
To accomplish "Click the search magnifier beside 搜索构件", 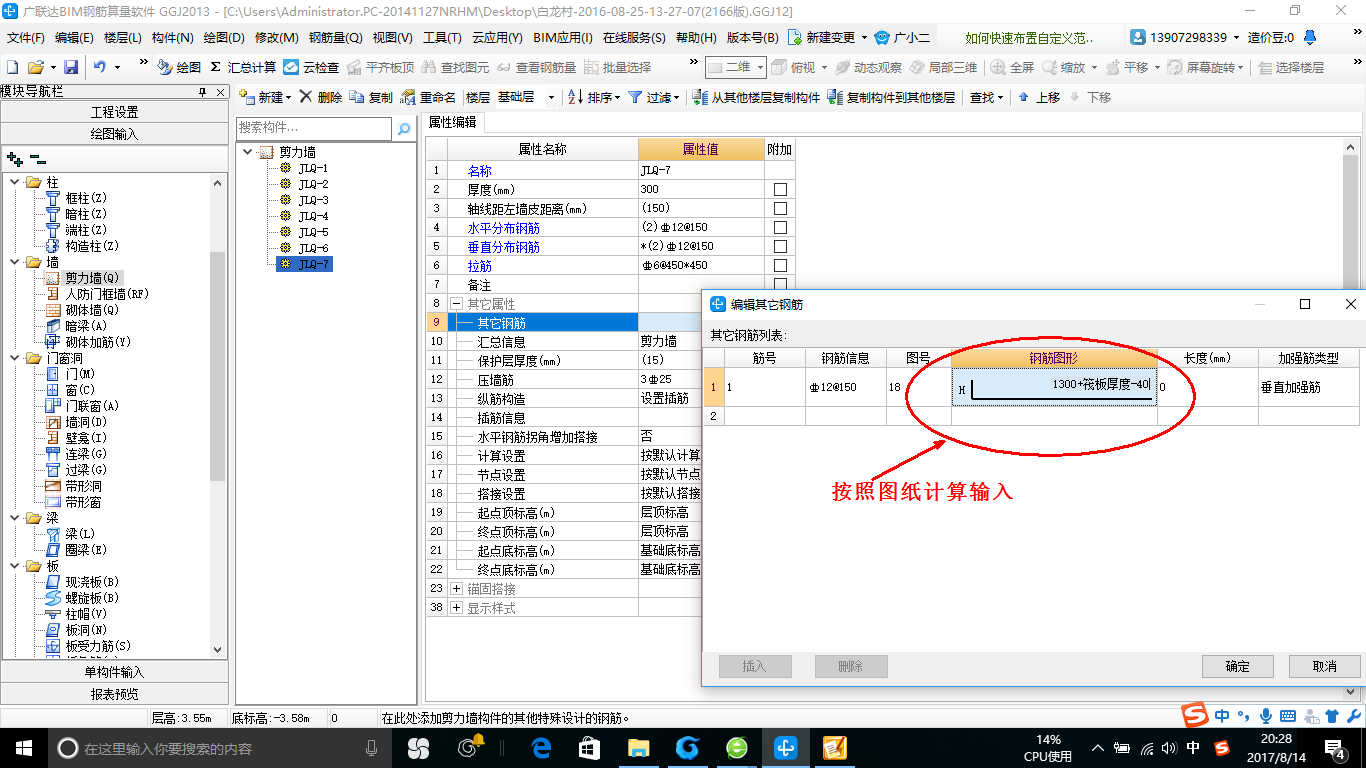I will click(x=404, y=129).
